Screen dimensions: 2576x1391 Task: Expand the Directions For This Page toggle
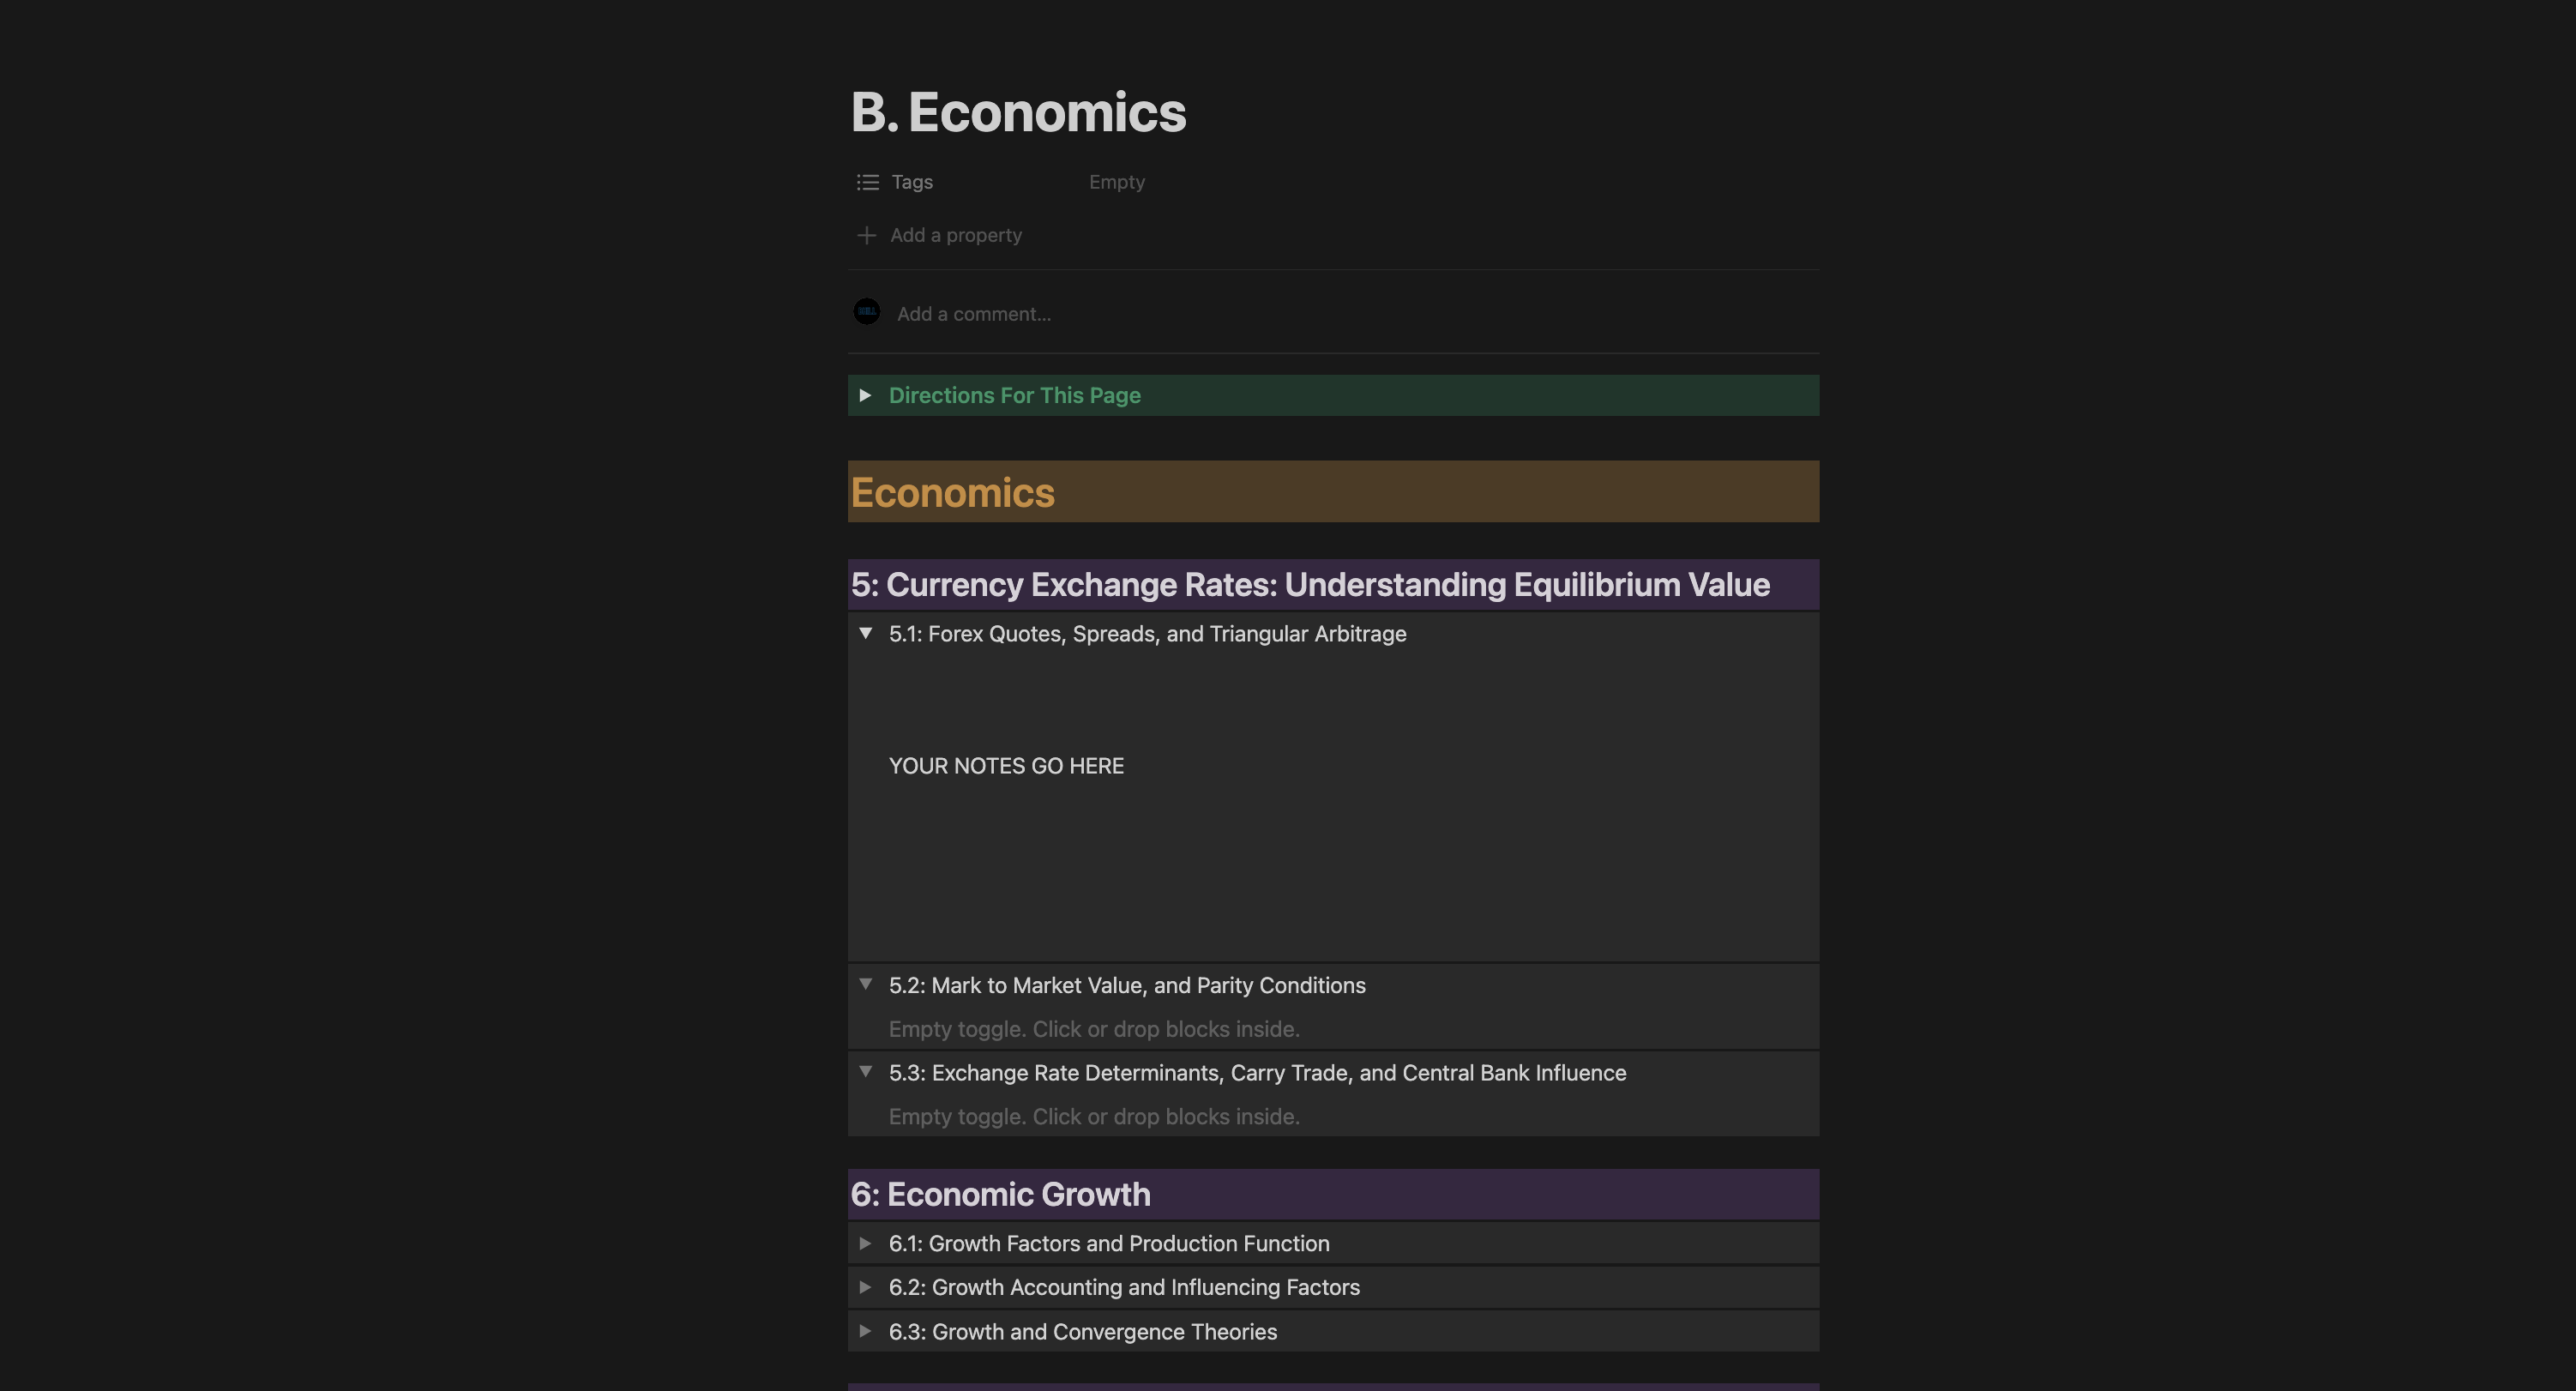[866, 395]
